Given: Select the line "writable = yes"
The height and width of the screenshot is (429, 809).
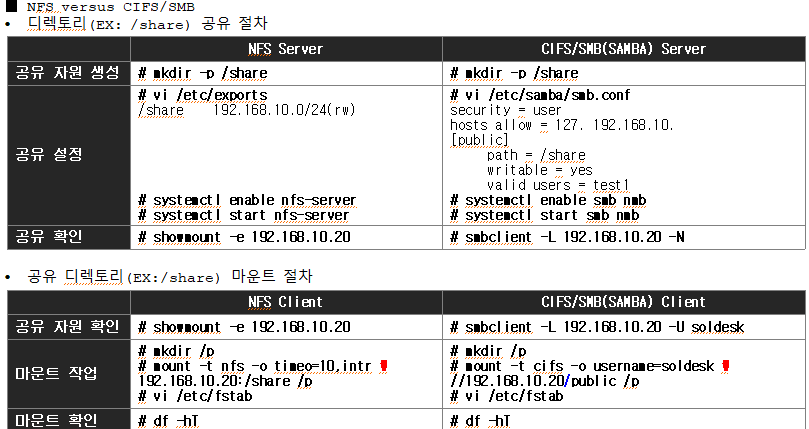Looking at the screenshot, I should (540, 170).
